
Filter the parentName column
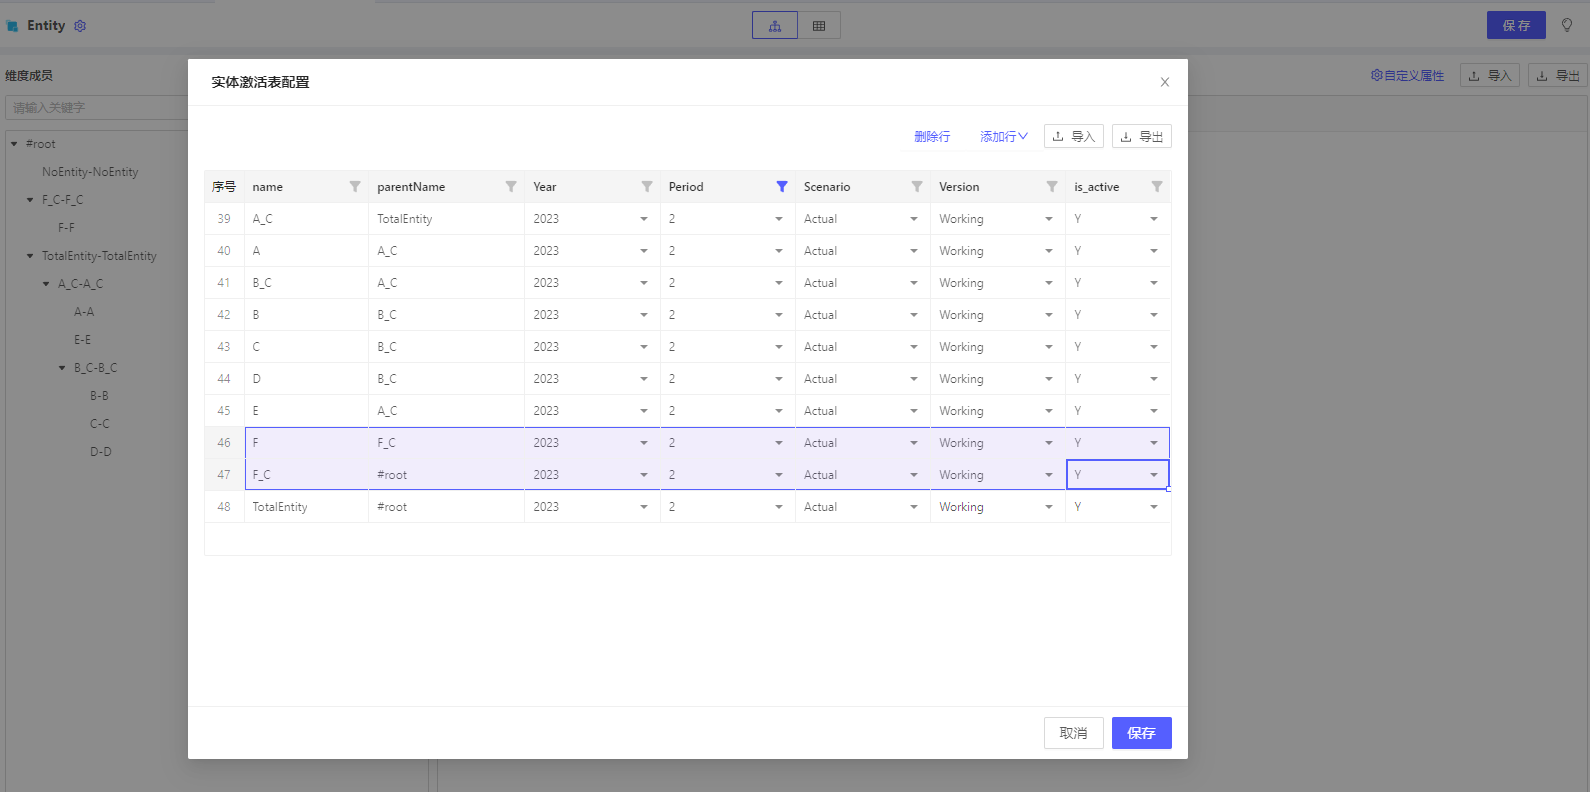point(510,187)
